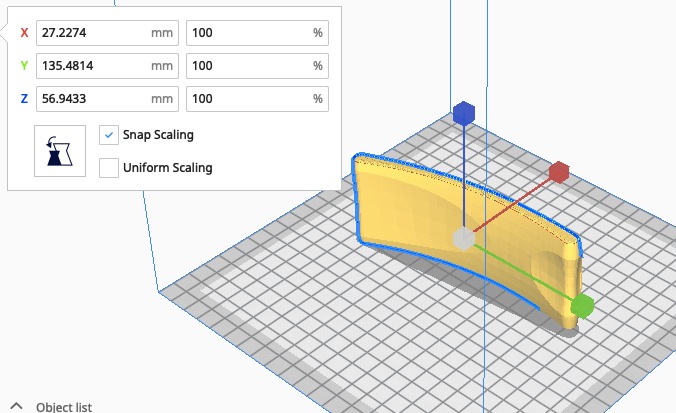Viewport: 676px width, 413px height.
Task: Click the Object list label
Action: 64,407
